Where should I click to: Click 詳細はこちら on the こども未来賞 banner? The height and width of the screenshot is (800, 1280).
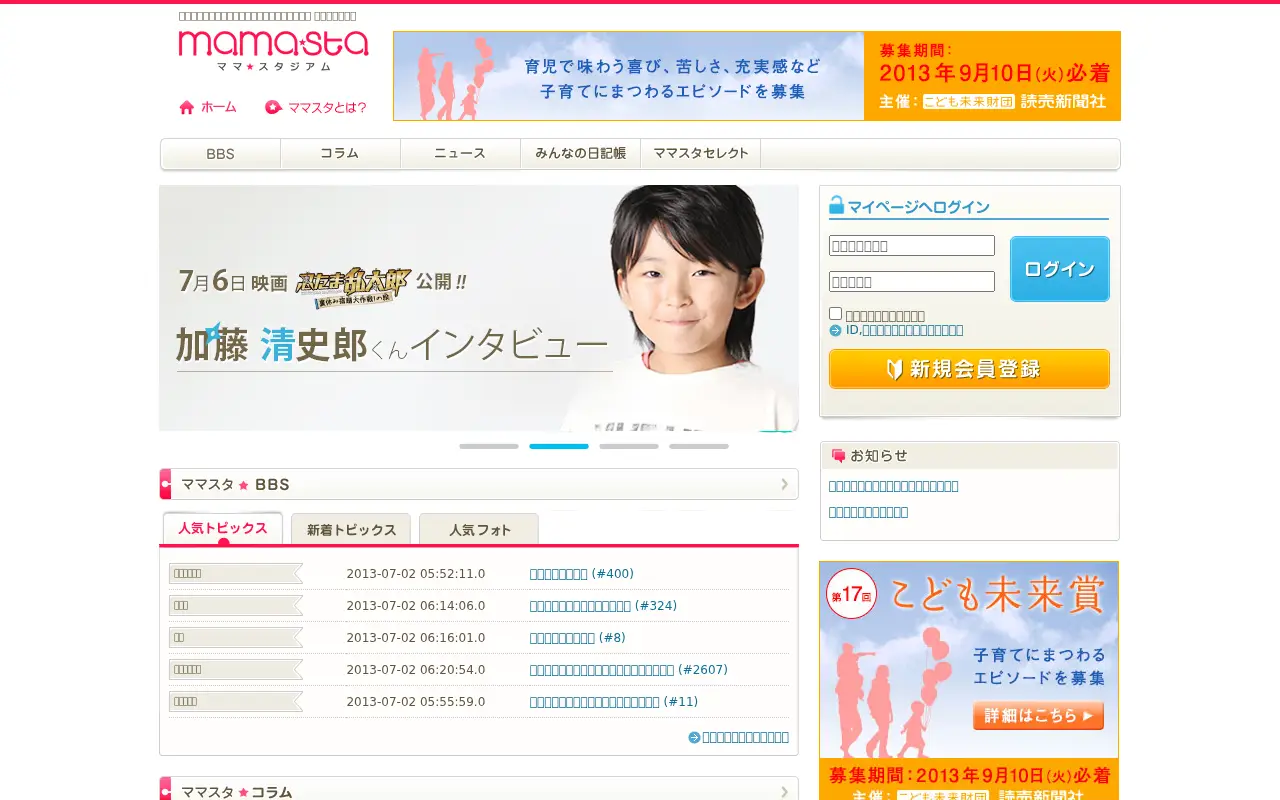(x=1038, y=715)
